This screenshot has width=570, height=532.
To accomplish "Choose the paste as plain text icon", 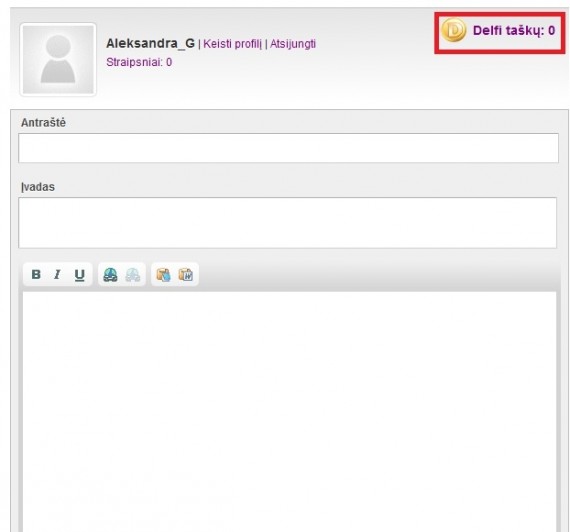I will coord(163,275).
